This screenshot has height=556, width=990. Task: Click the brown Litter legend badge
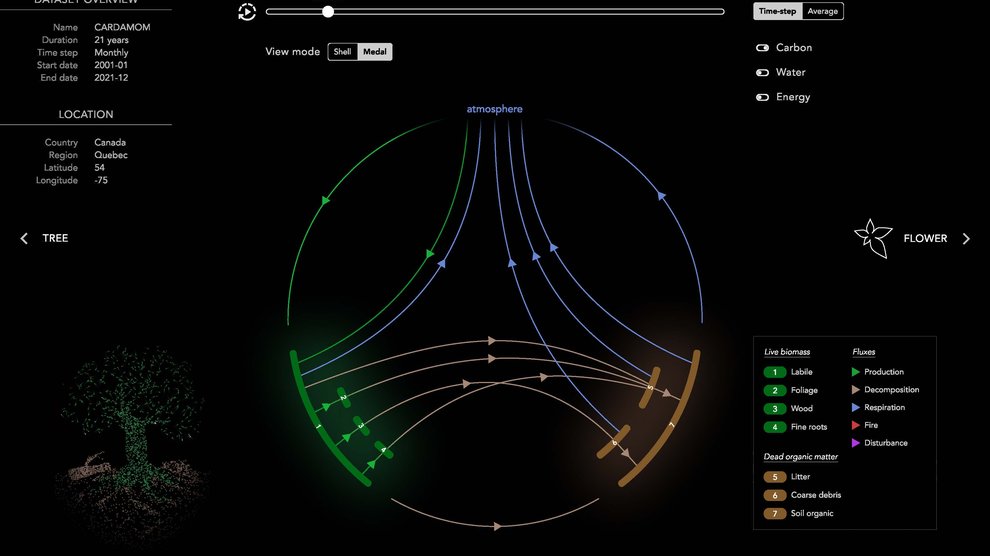coord(774,477)
